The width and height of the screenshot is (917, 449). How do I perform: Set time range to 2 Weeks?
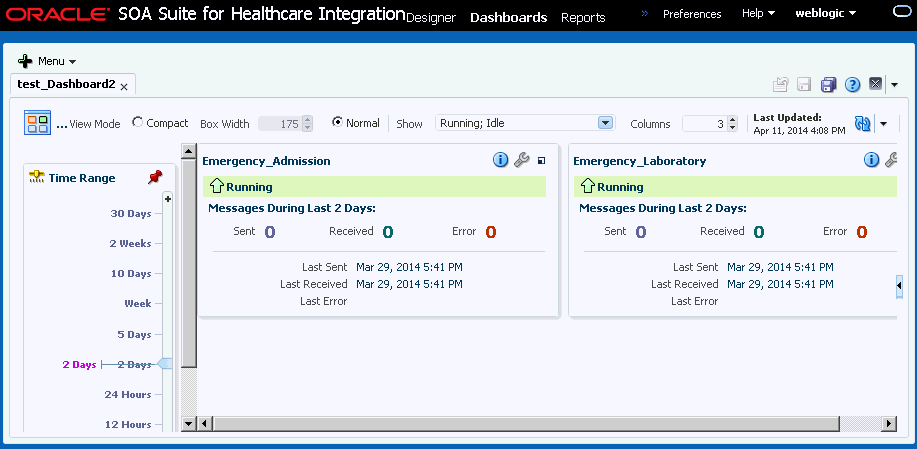point(130,243)
